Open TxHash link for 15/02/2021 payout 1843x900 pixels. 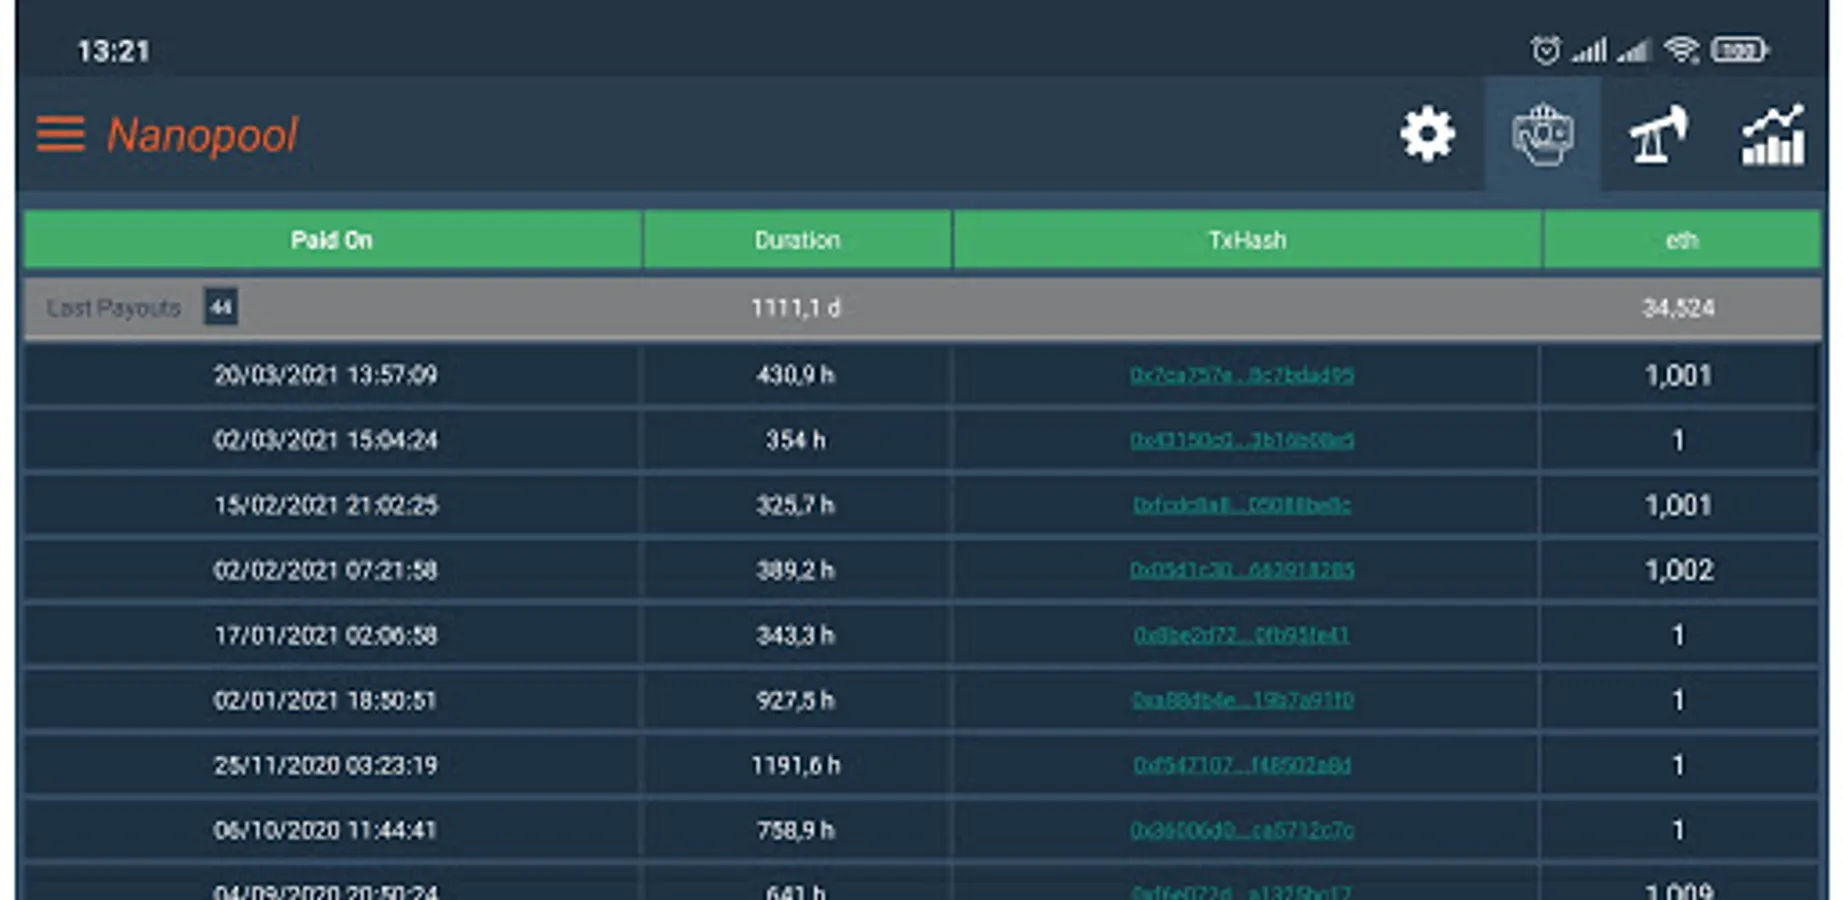click(1242, 505)
